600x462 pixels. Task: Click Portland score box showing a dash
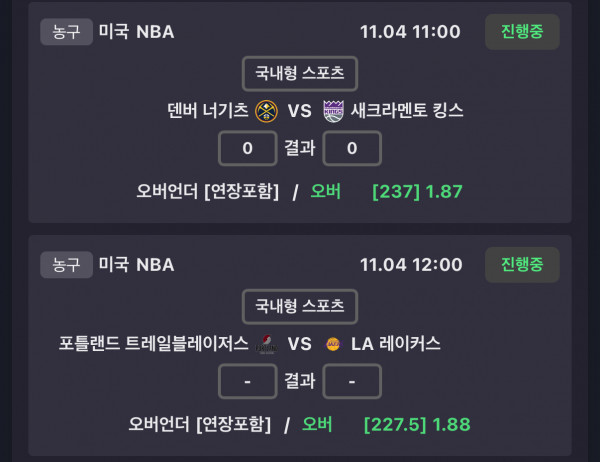[247, 381]
